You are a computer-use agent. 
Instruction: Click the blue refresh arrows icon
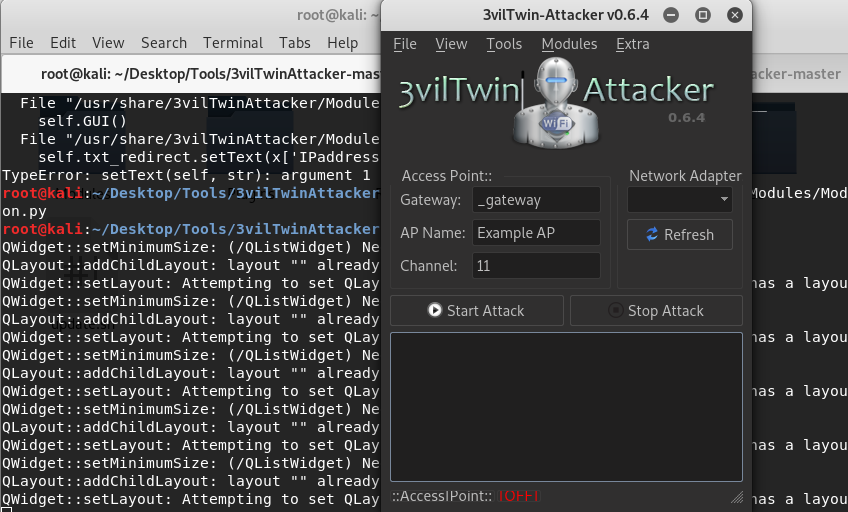click(x=652, y=234)
